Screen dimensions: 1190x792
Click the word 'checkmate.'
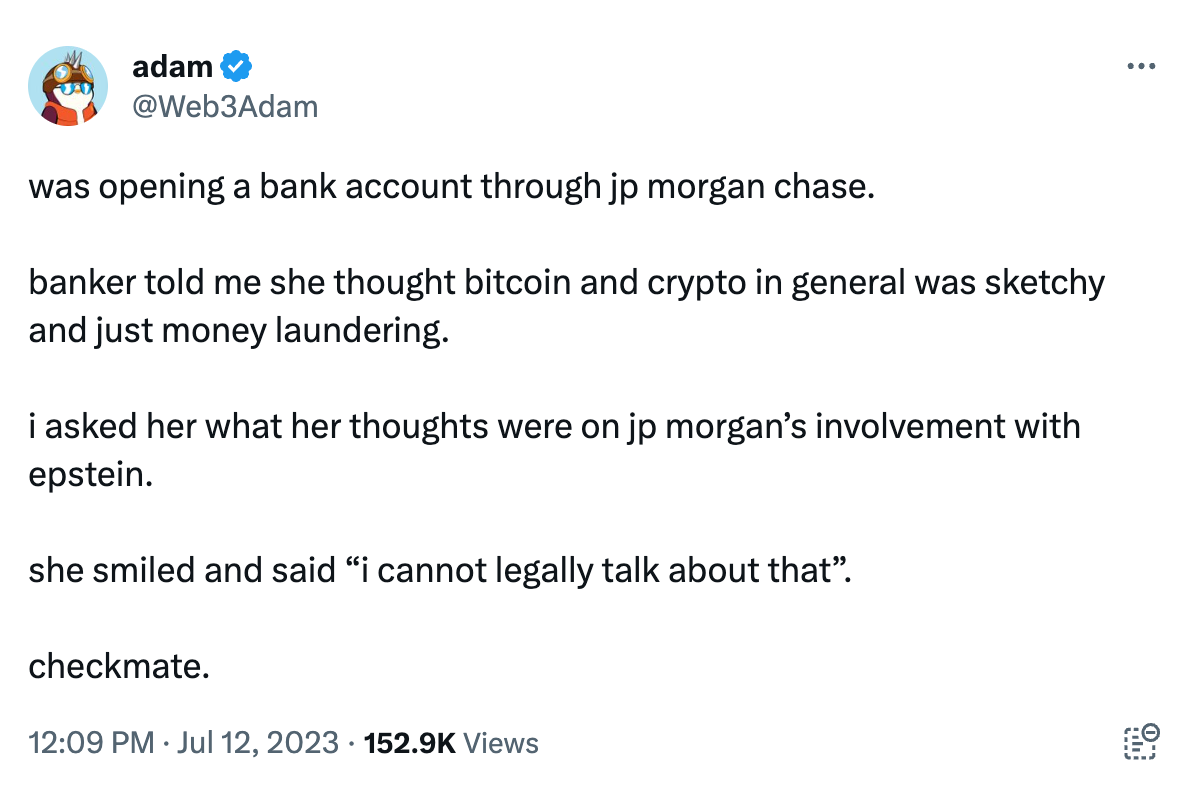(119, 666)
